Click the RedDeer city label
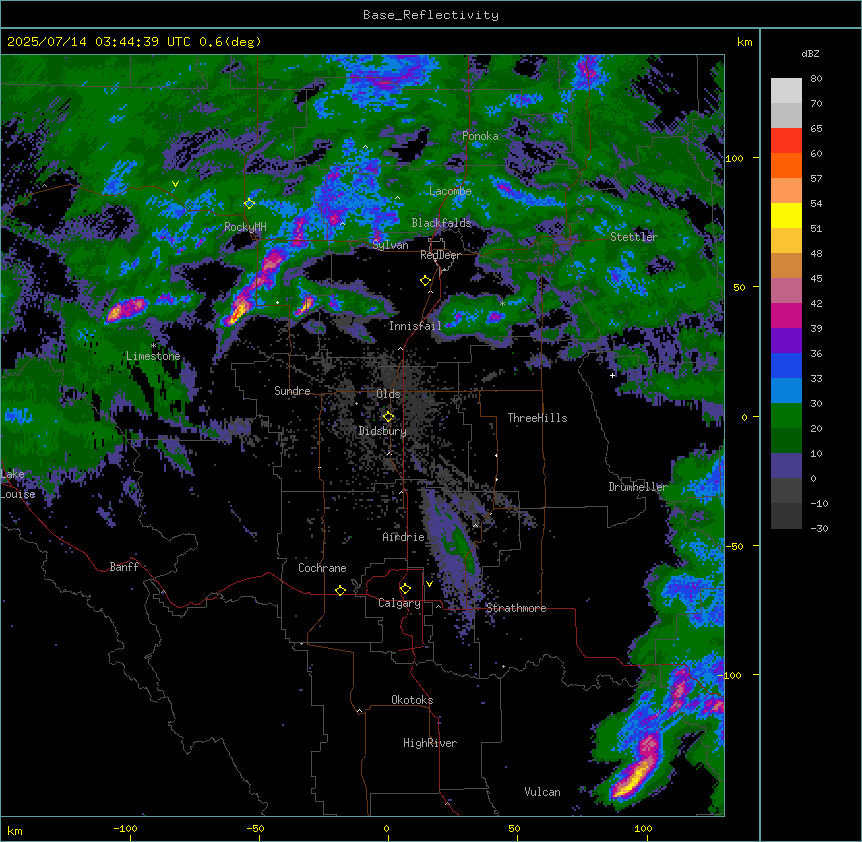The image size is (862, 842). pos(440,255)
